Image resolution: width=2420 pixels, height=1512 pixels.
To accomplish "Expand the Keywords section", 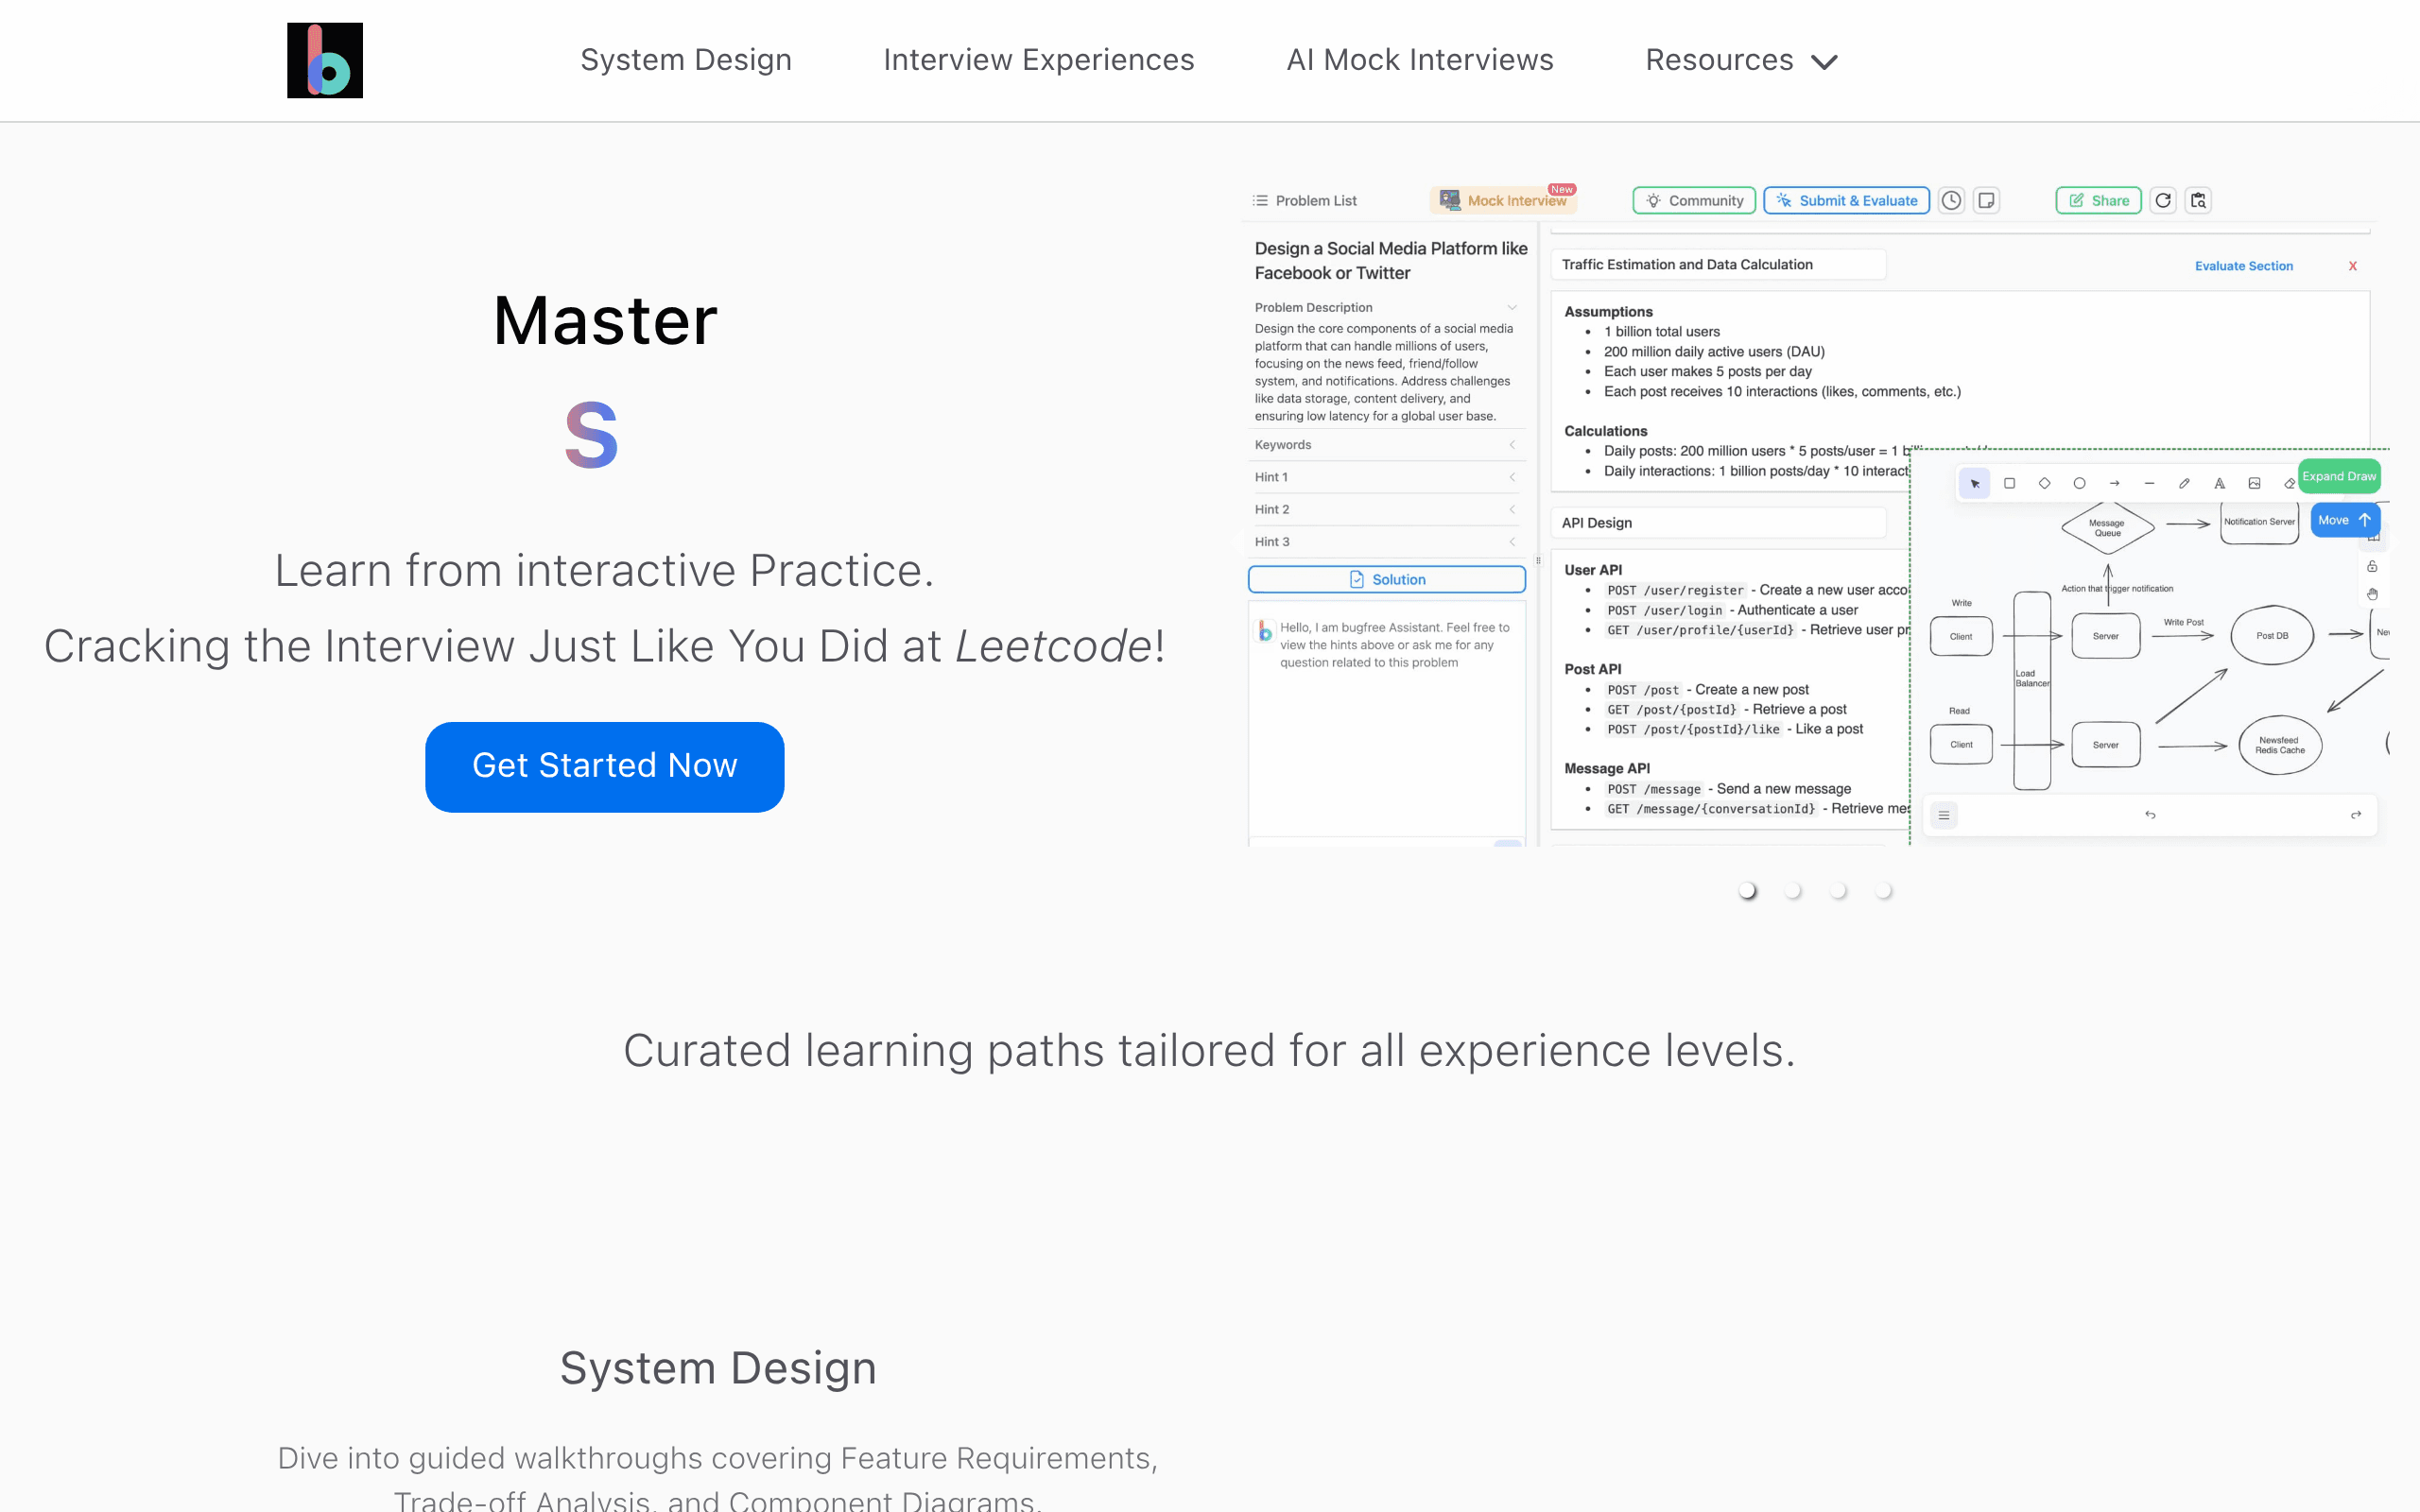I will tap(1386, 445).
